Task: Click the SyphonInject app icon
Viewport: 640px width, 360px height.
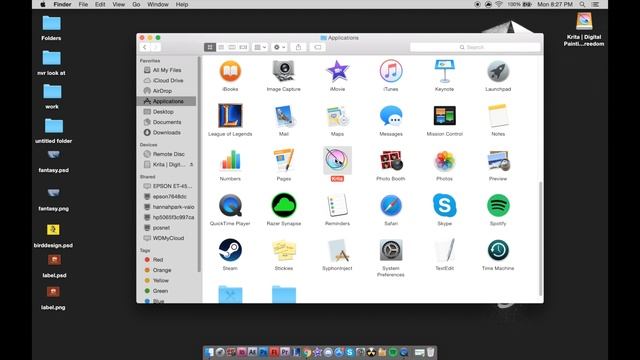Action: (337, 250)
